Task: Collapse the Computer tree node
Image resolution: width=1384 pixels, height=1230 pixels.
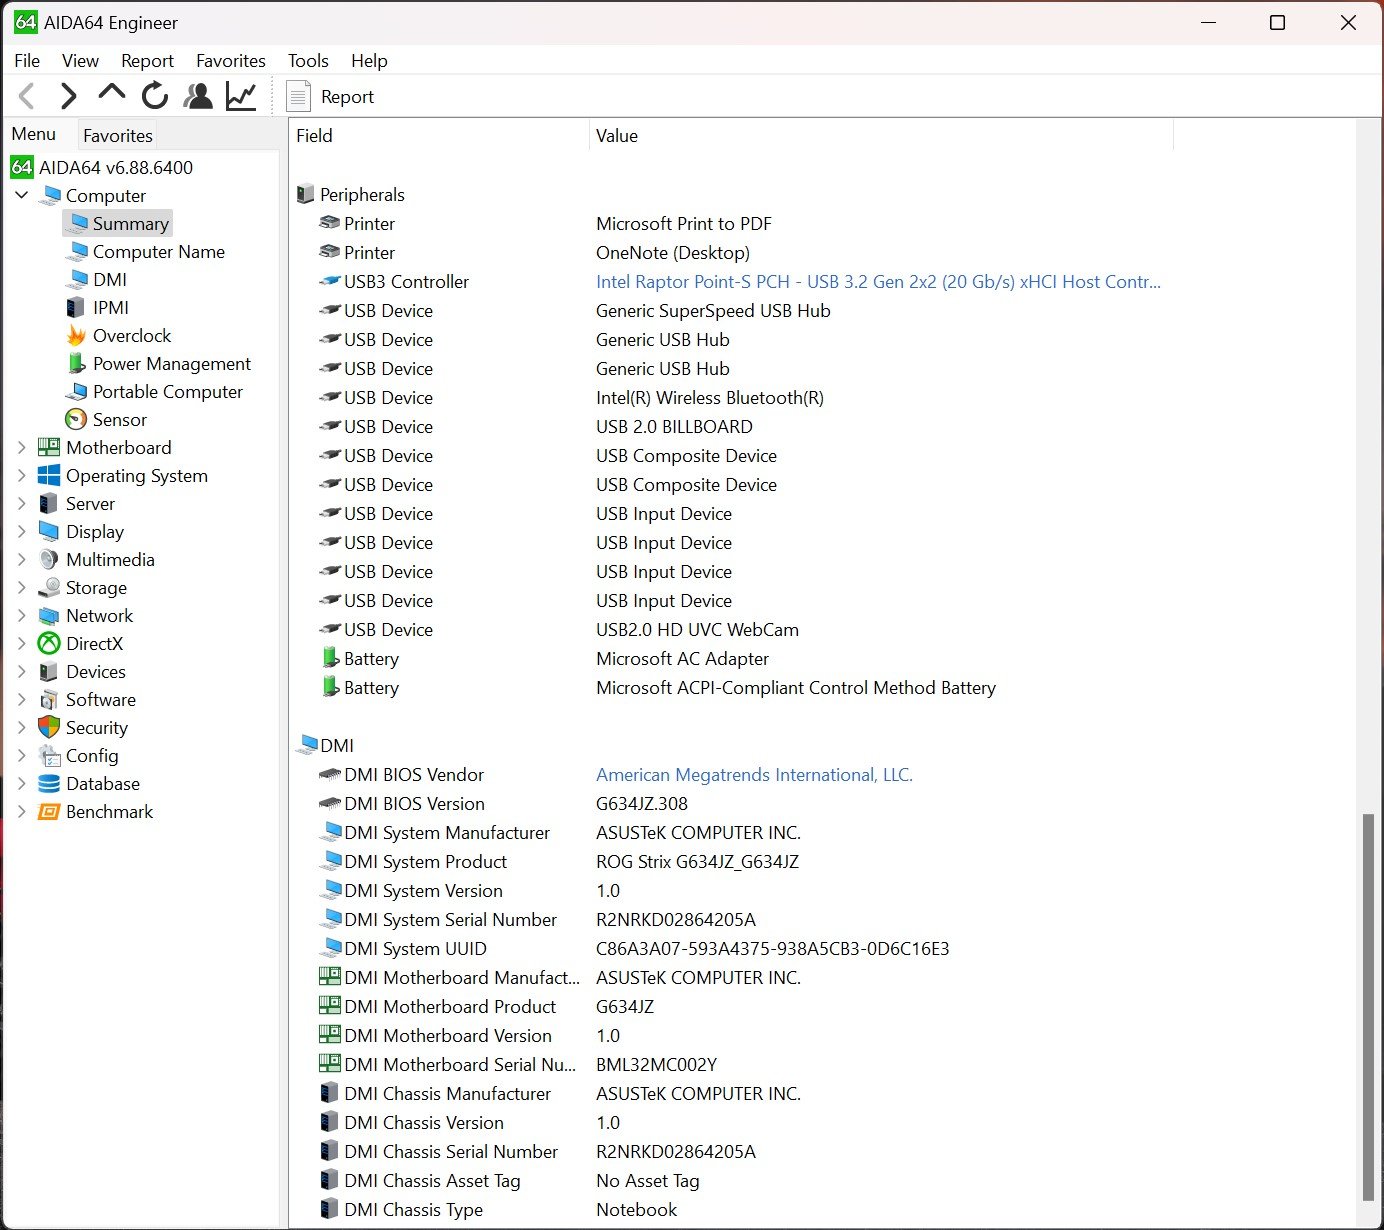Action: (22, 196)
